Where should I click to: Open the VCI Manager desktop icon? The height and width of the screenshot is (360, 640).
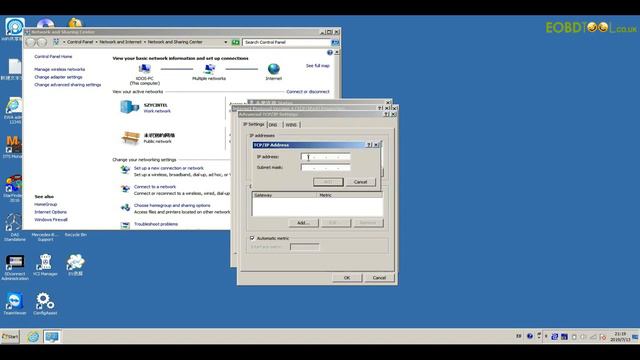click(x=45, y=264)
